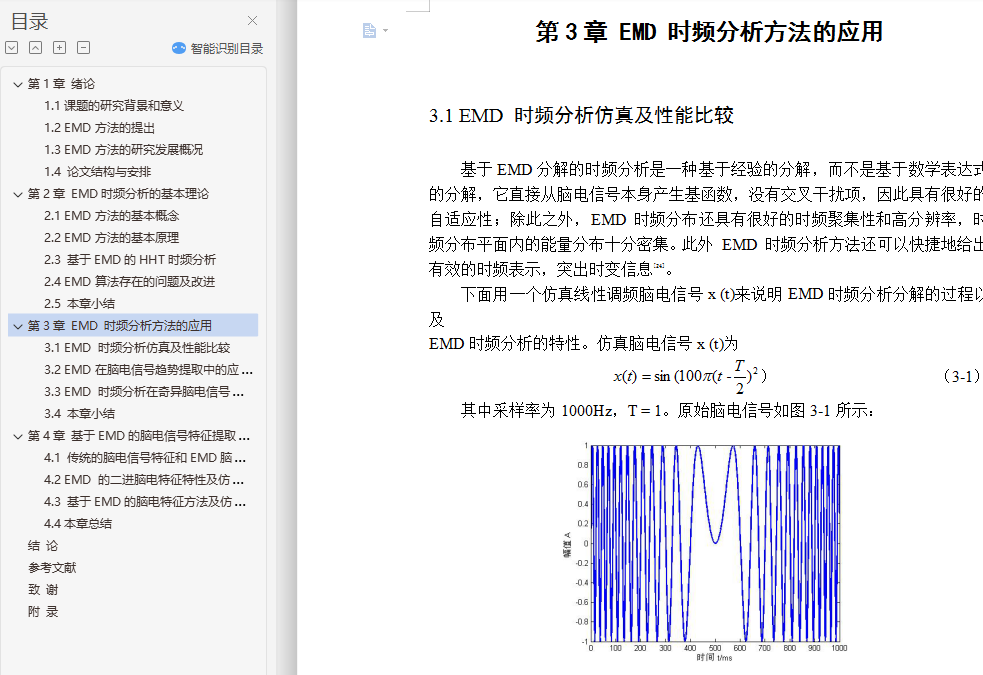Jump to 3.1 EMD时频分析仿真及性能比较 outline entry

pos(137,348)
